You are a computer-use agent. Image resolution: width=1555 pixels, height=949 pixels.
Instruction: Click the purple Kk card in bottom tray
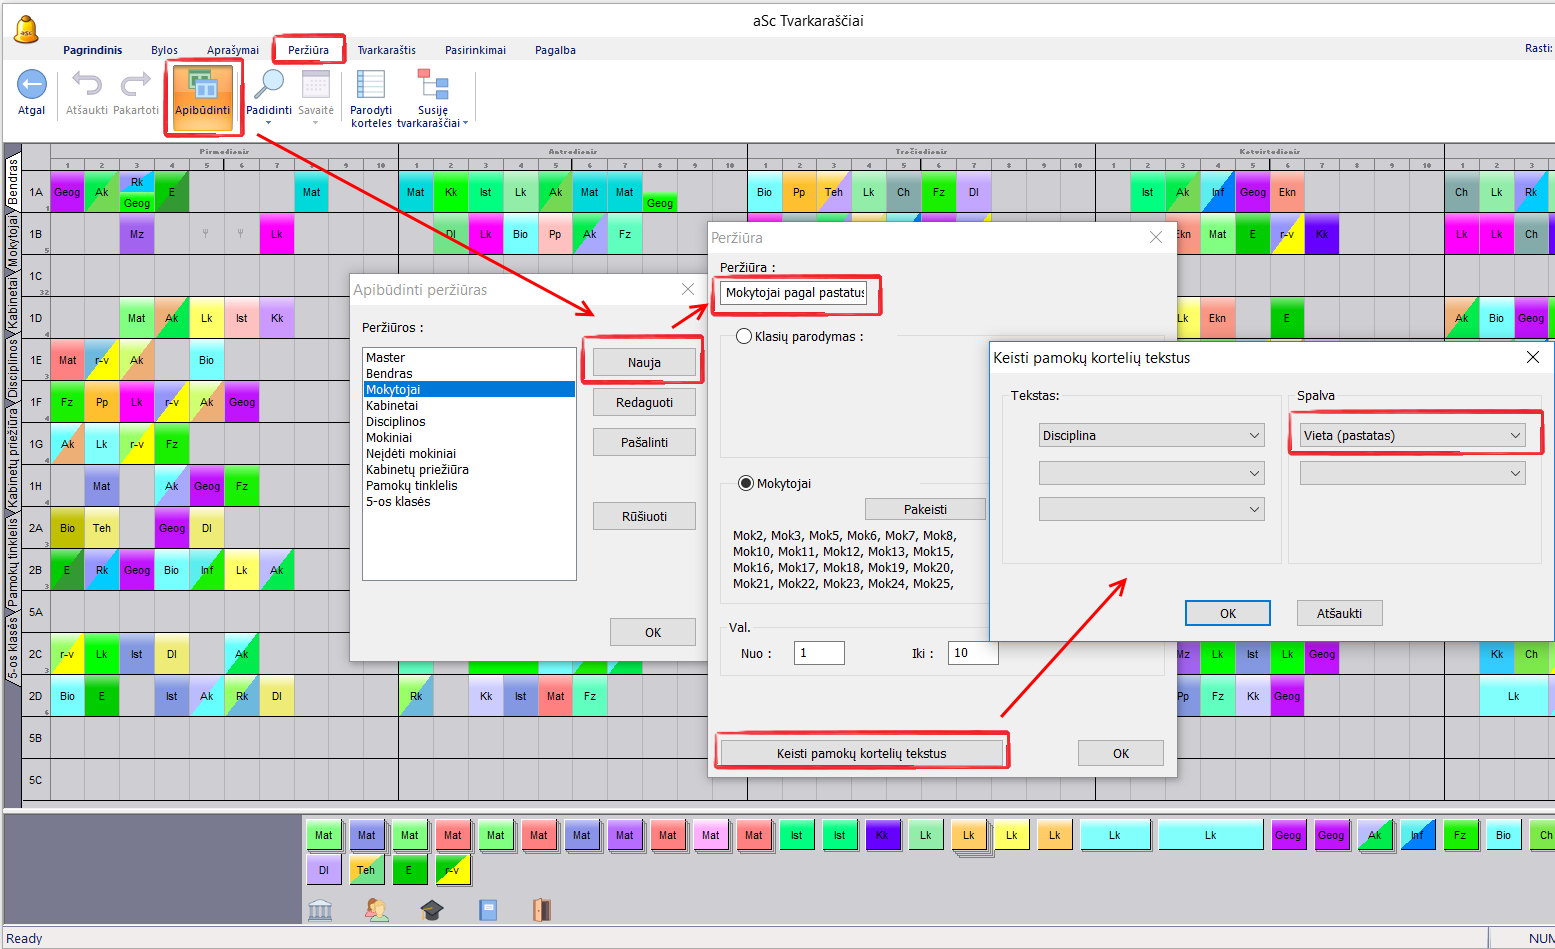(882, 835)
